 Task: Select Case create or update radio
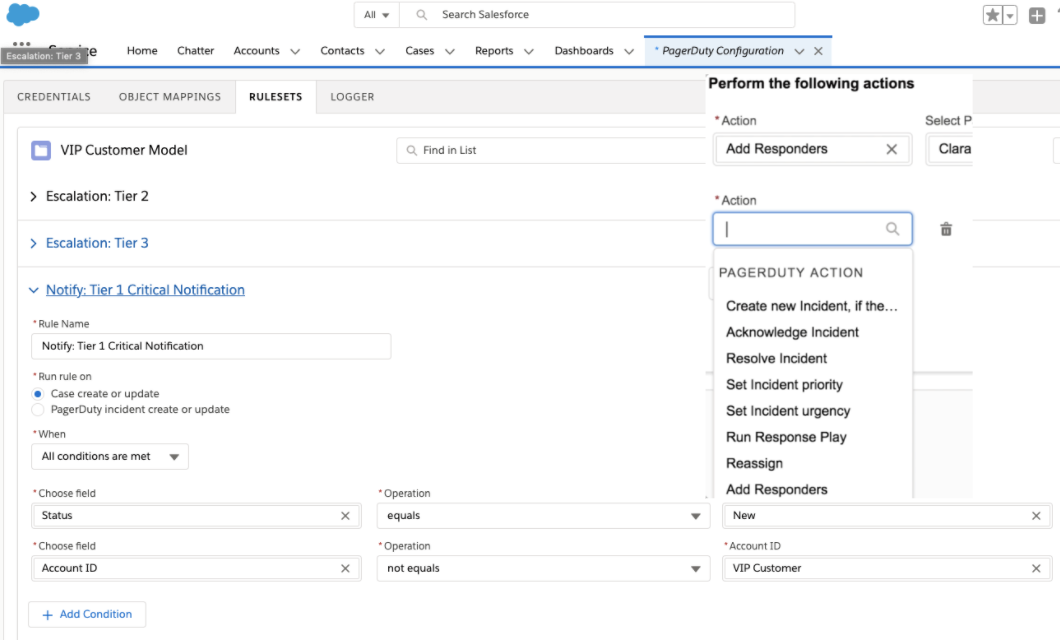pos(38,394)
